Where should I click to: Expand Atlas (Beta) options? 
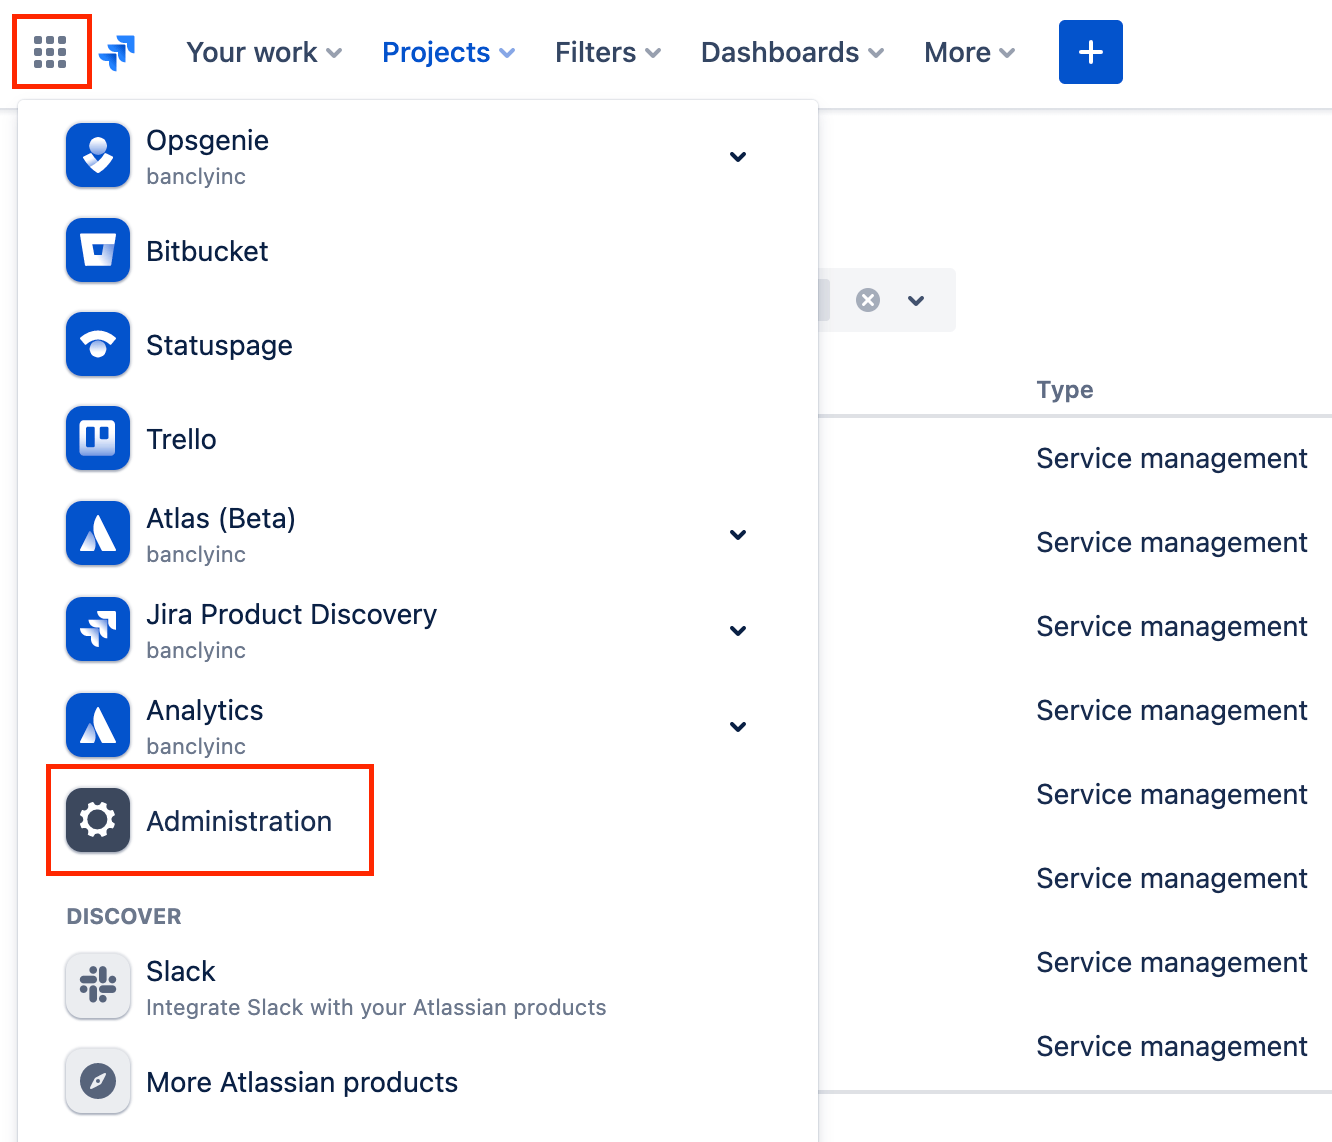[738, 535]
